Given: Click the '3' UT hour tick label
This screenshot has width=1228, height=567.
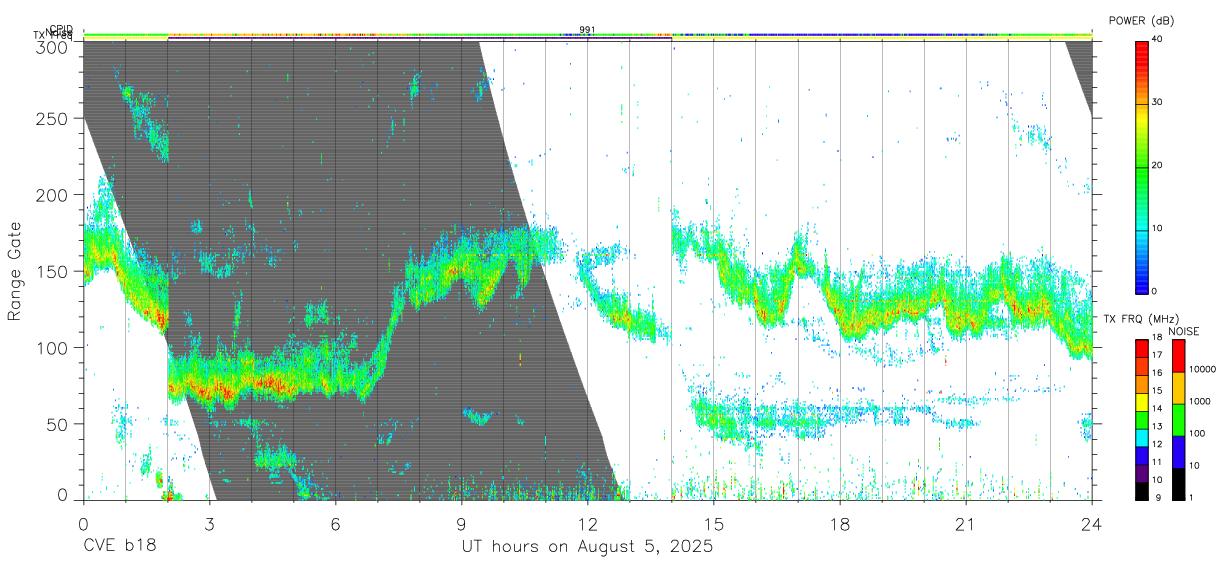Looking at the screenshot, I should [209, 523].
